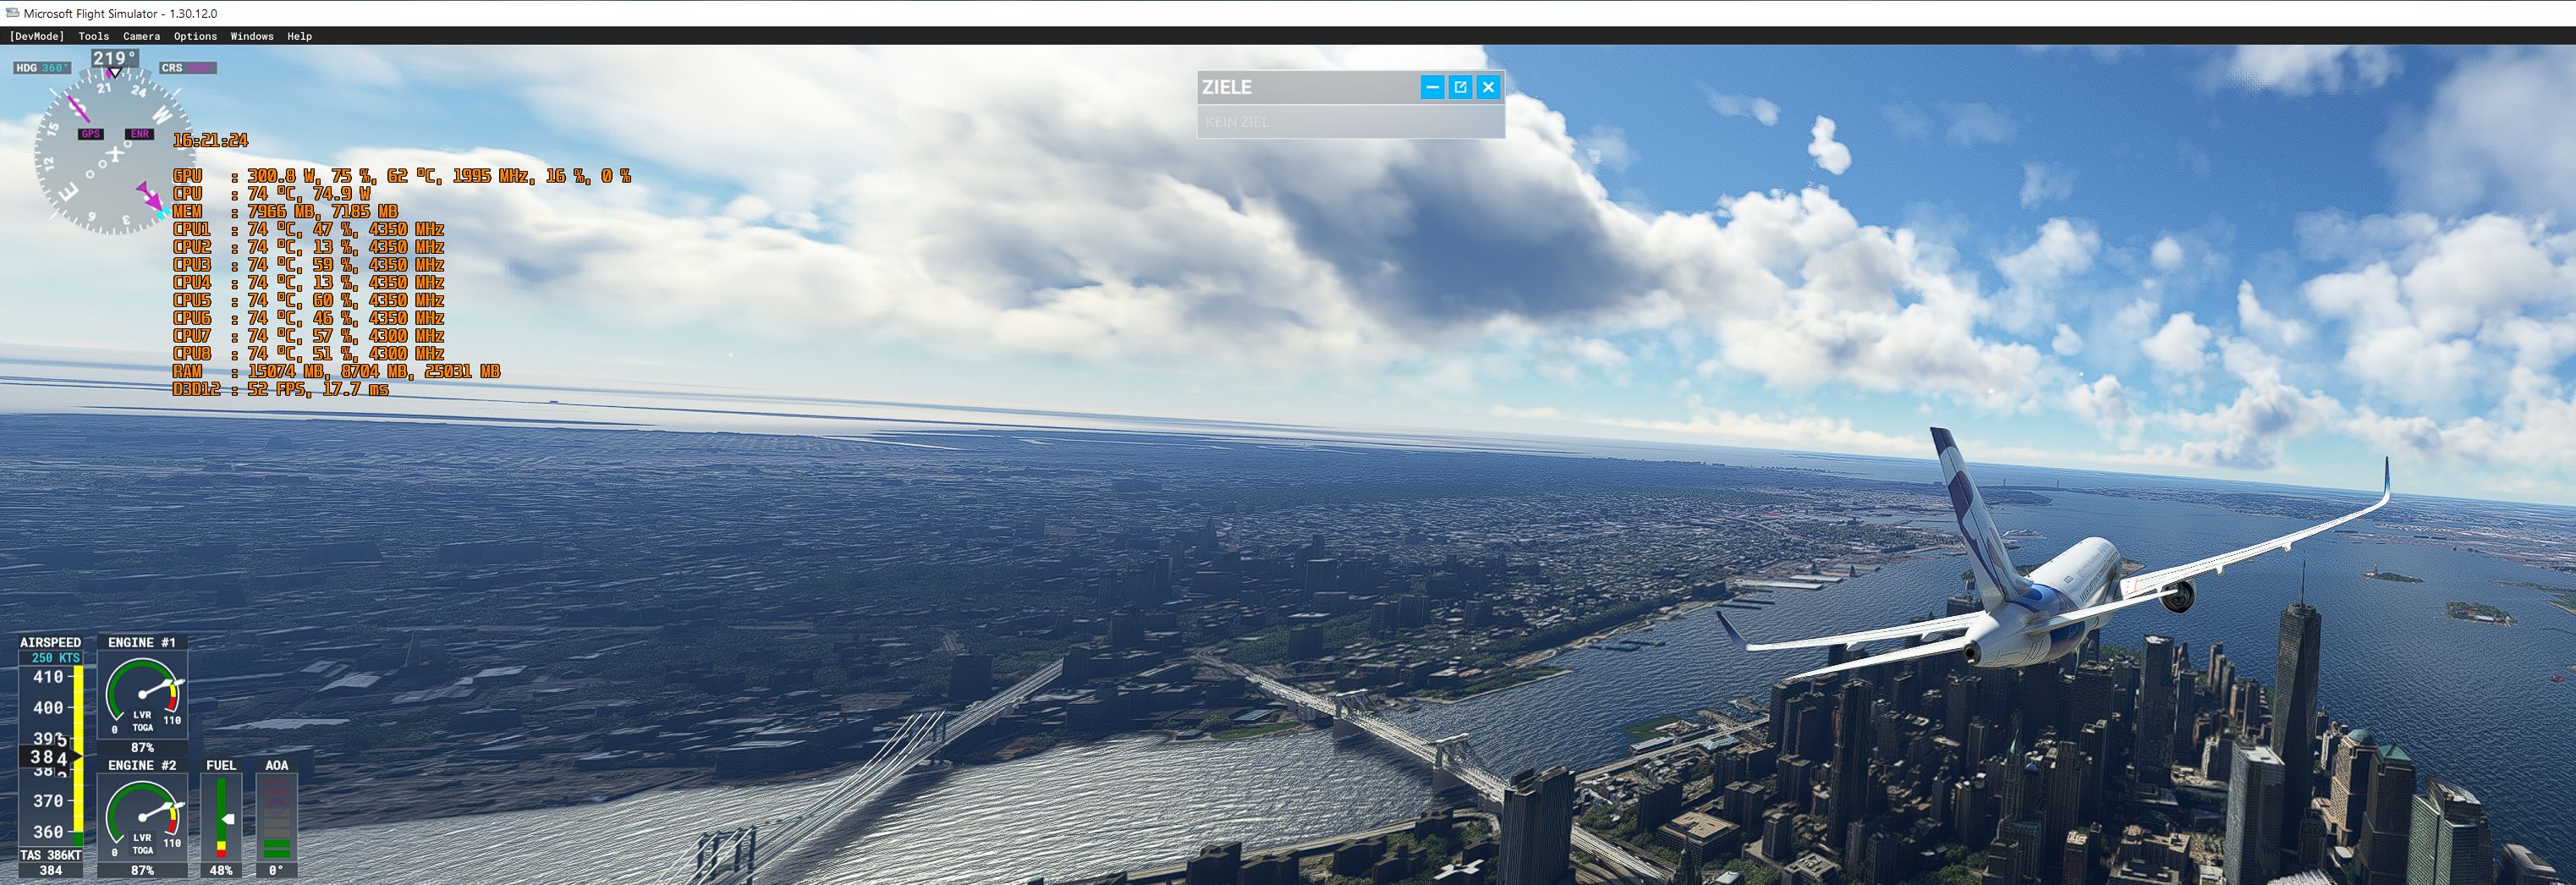This screenshot has width=2576, height=885.
Task: Click the ENGINE #1 label
Action: point(142,643)
